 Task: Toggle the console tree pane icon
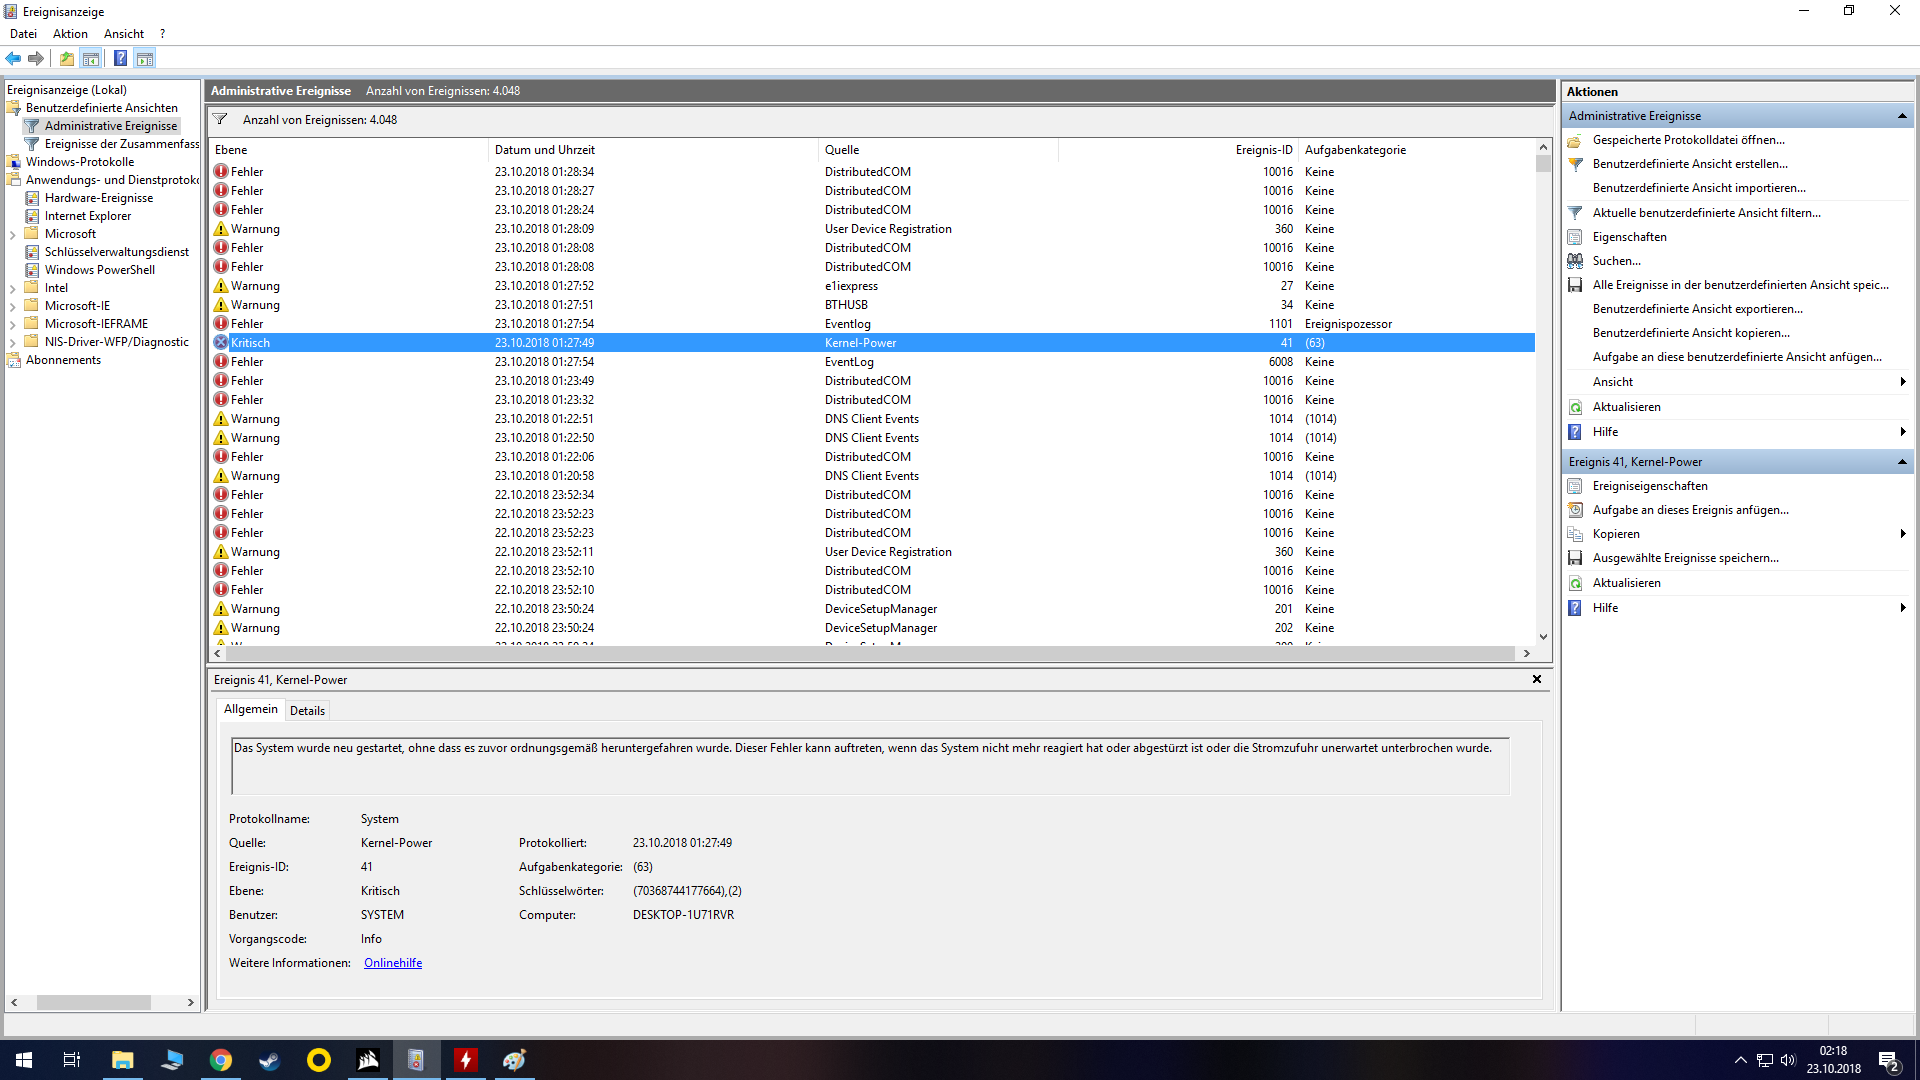[x=91, y=59]
